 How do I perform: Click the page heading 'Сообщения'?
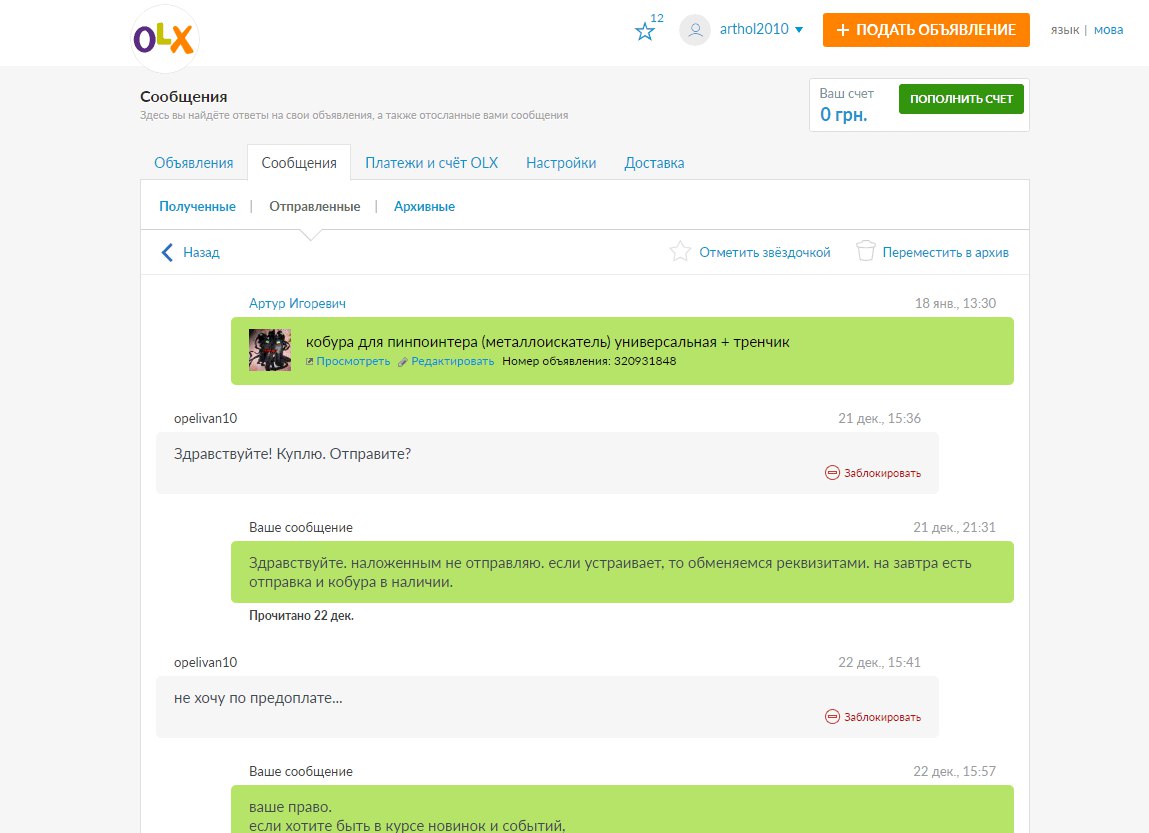(x=184, y=97)
